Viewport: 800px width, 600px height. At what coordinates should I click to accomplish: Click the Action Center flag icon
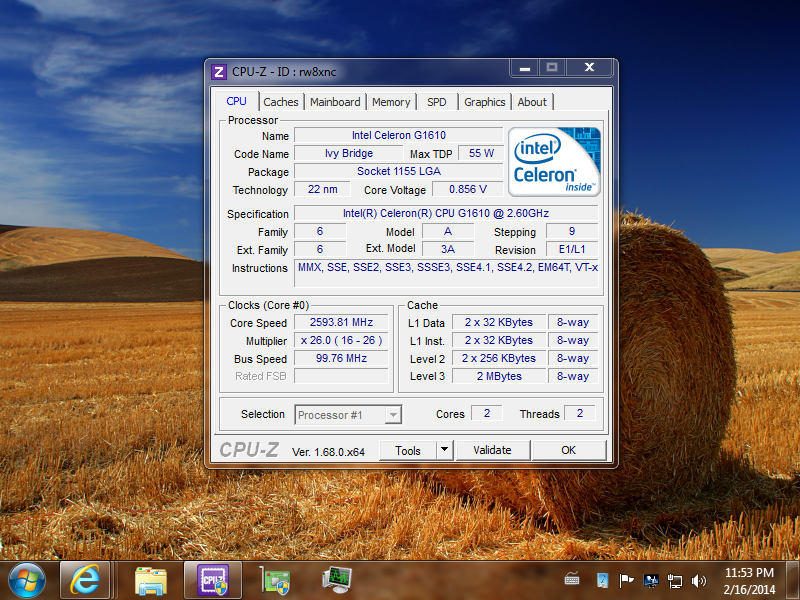click(626, 581)
